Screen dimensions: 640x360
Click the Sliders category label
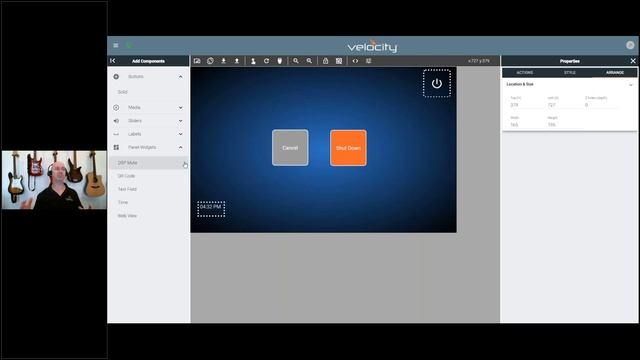pyautogui.click(x=135, y=121)
